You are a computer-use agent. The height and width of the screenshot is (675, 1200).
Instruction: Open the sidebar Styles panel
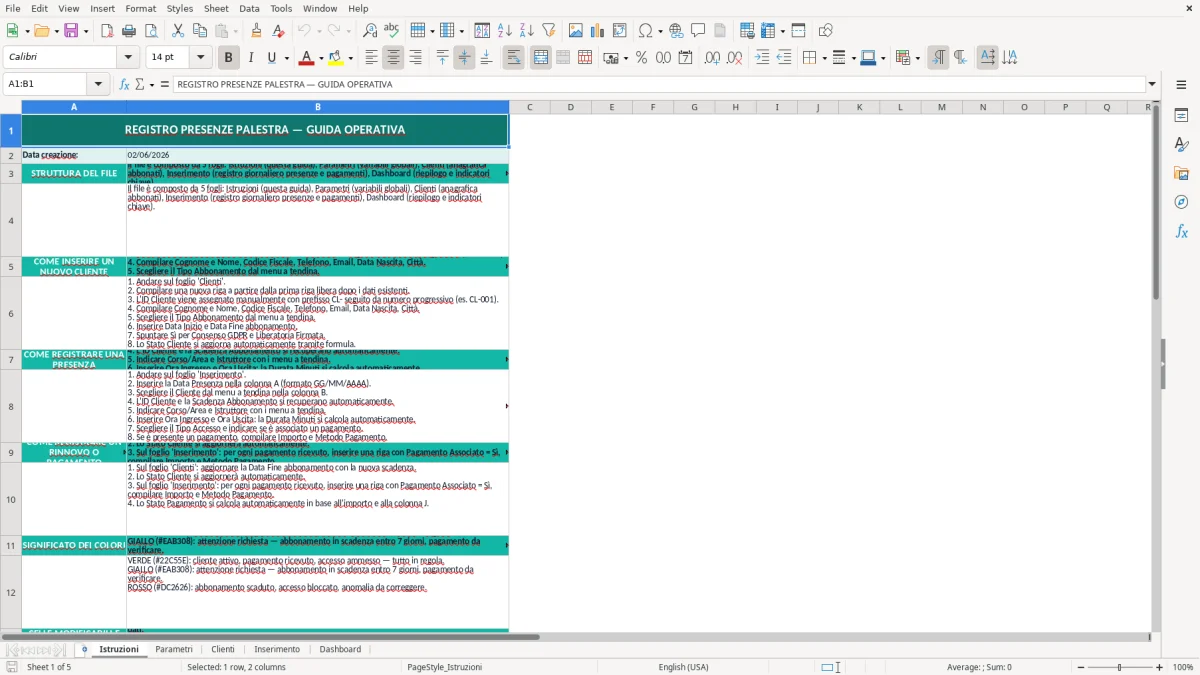[x=1181, y=145]
